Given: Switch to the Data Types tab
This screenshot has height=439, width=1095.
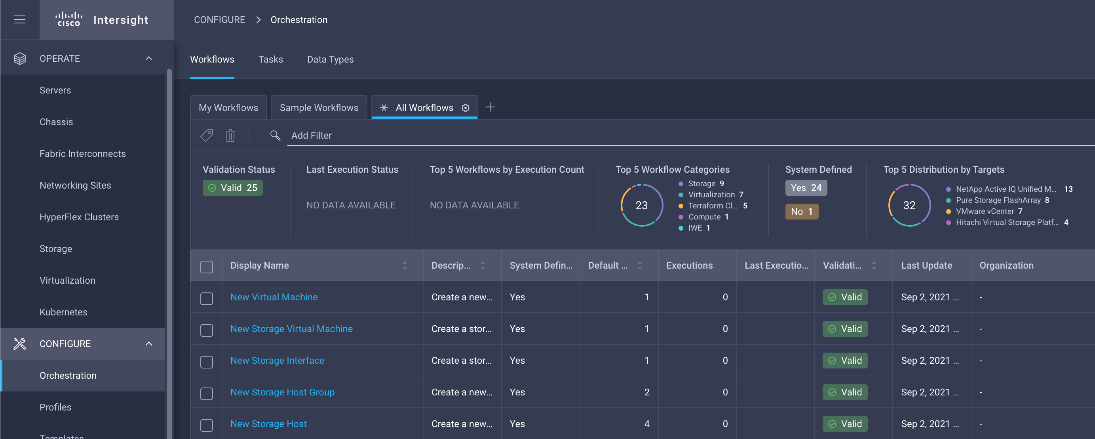Looking at the screenshot, I should (330, 59).
